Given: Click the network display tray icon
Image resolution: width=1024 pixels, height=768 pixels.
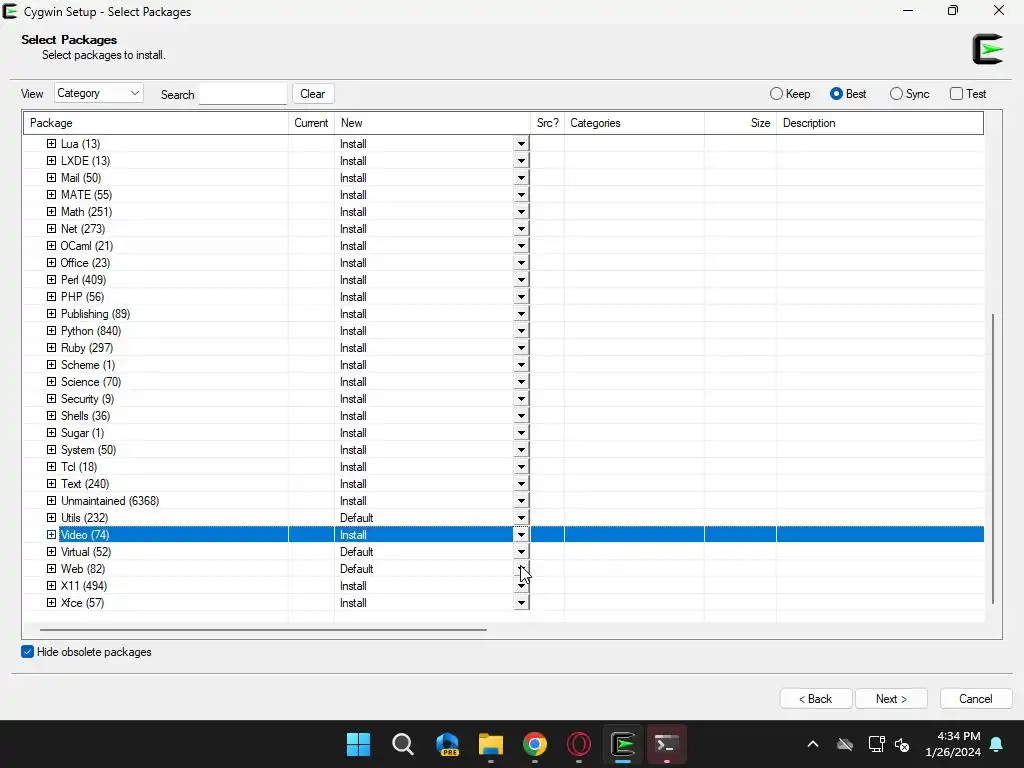Looking at the screenshot, I should (x=876, y=744).
